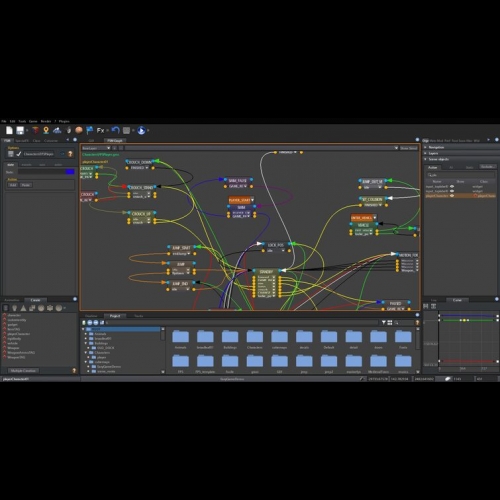This screenshot has width=500, height=500.
Task: Open the layer dropdown at the top of the FSM graph
Action: point(96,148)
